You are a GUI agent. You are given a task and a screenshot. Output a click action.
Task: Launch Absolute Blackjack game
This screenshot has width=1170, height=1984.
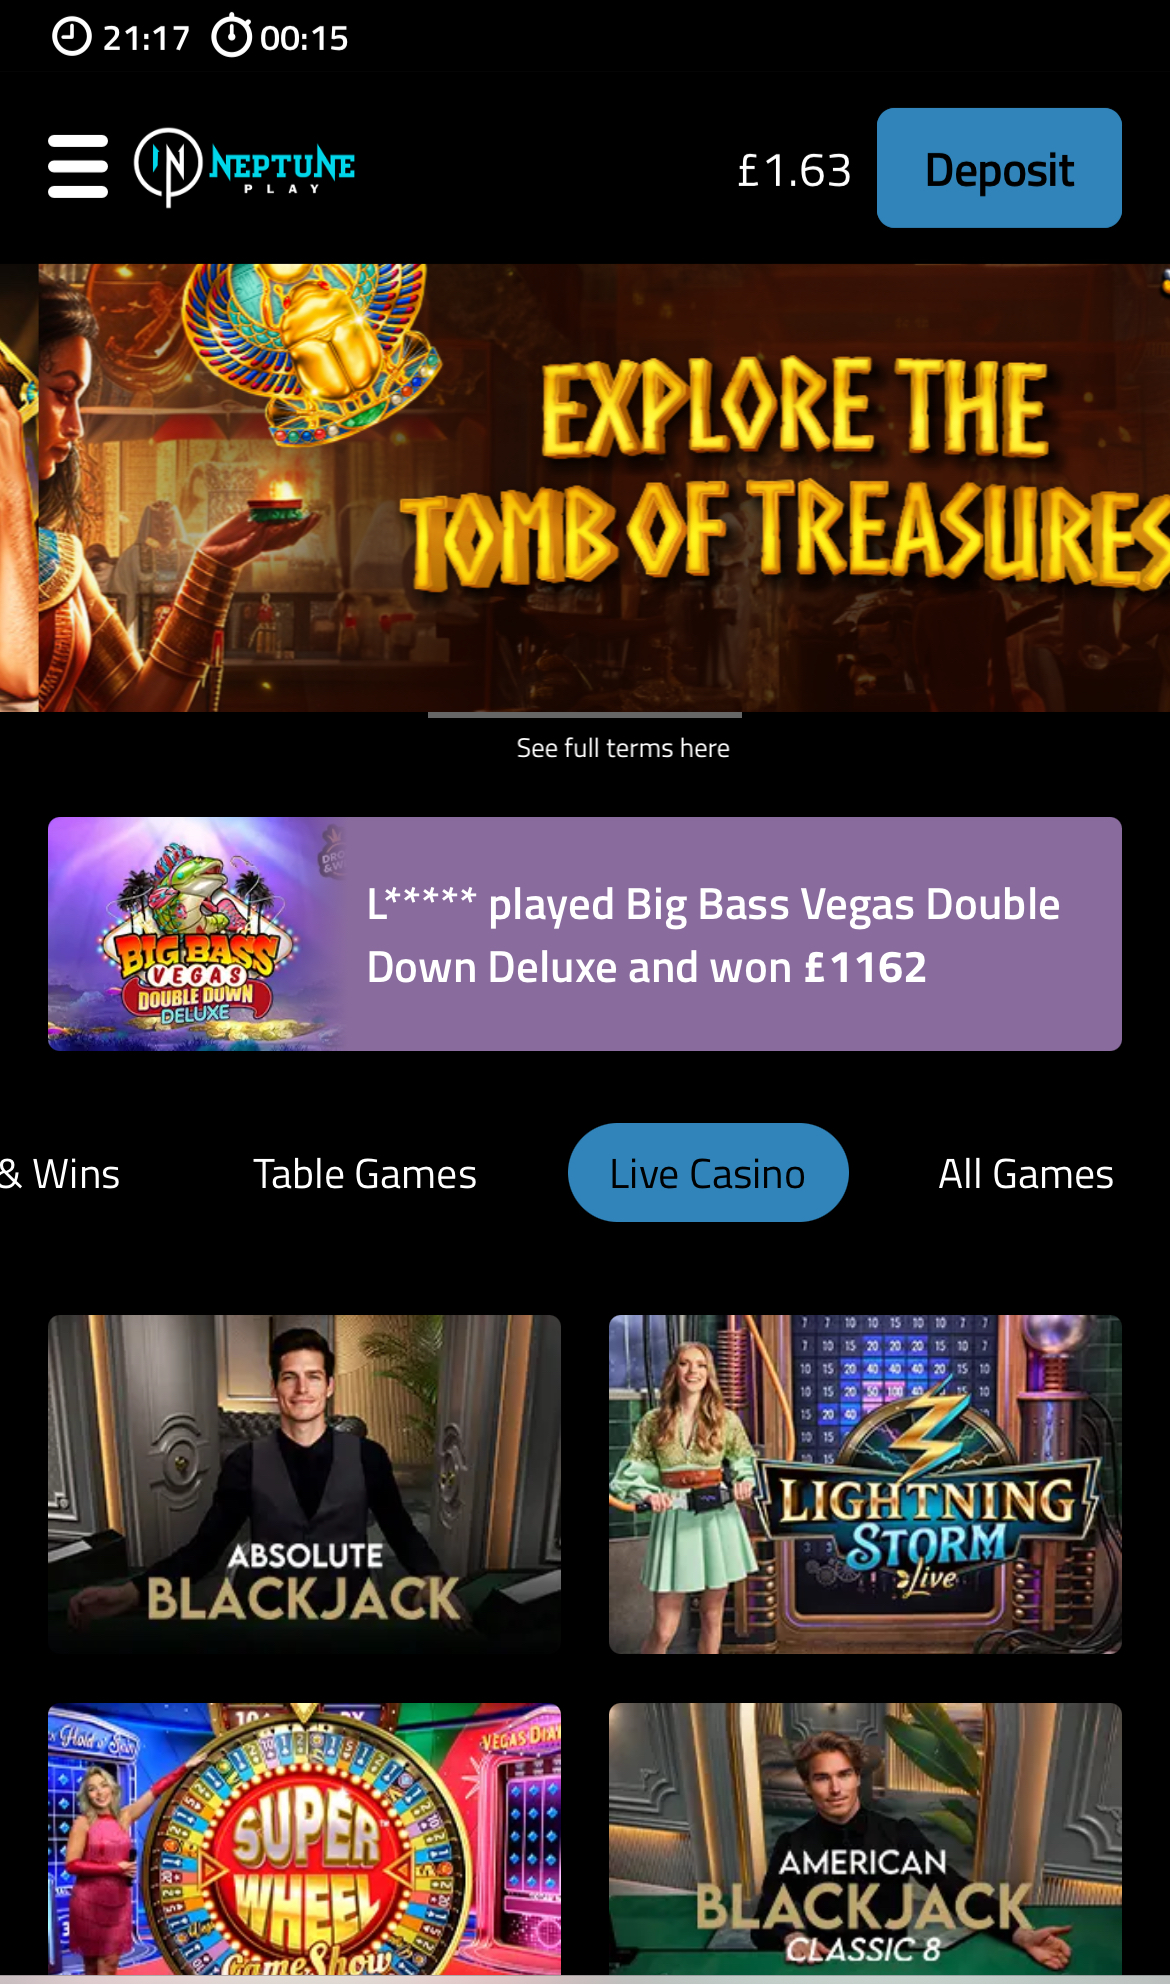pos(304,1484)
